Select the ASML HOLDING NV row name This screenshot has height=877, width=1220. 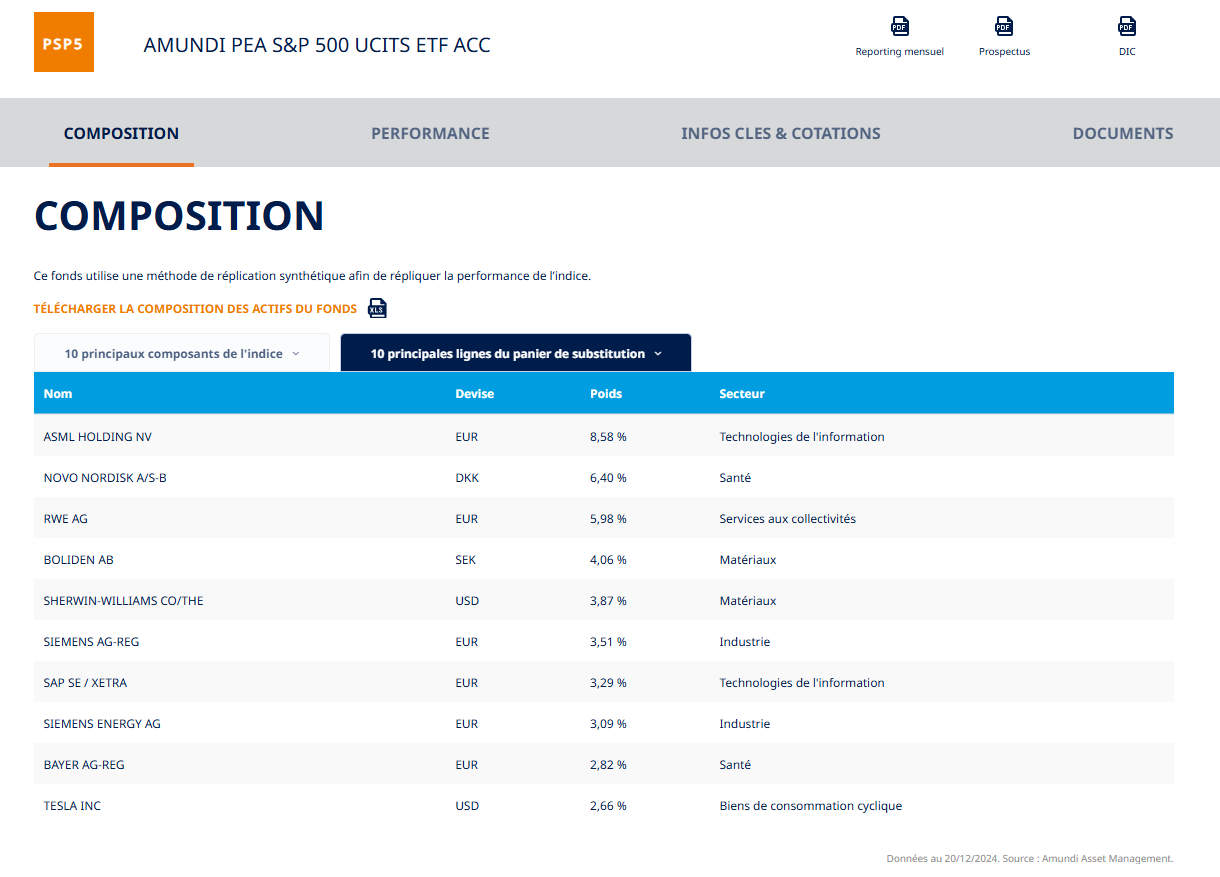click(x=98, y=437)
